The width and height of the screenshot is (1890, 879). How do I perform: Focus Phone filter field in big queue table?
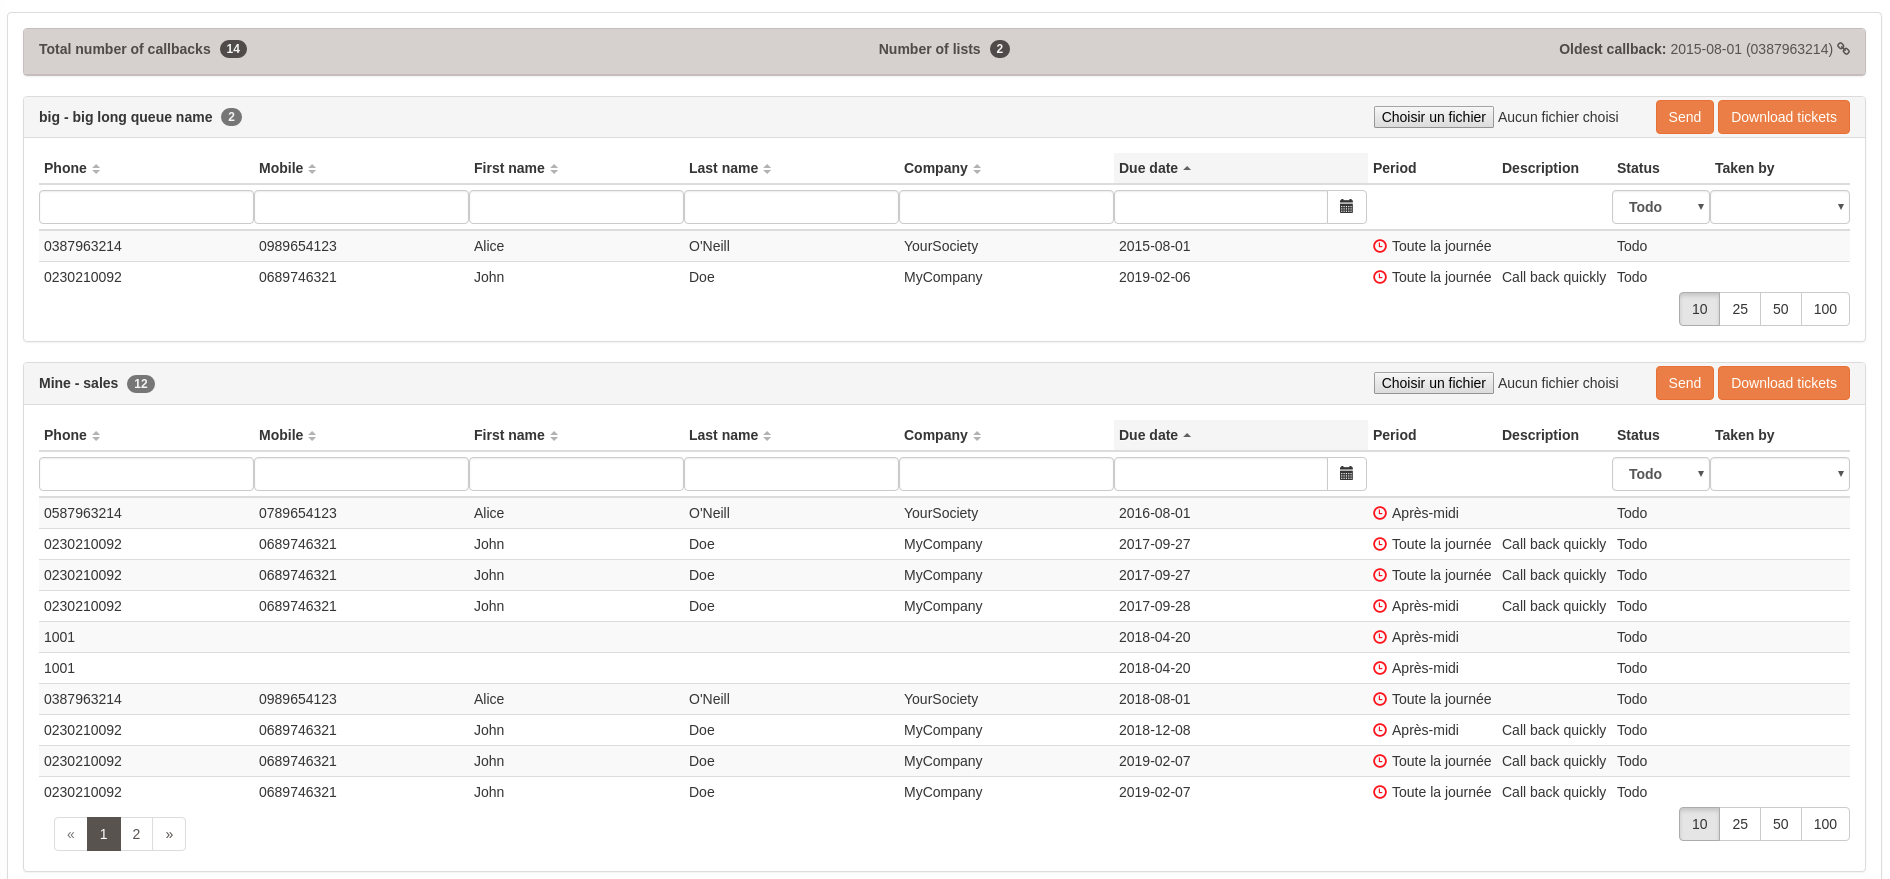(x=146, y=207)
